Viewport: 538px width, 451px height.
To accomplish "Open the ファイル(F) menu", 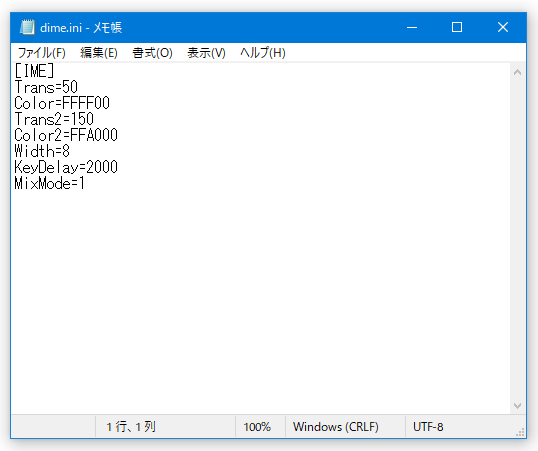I will (x=42, y=53).
